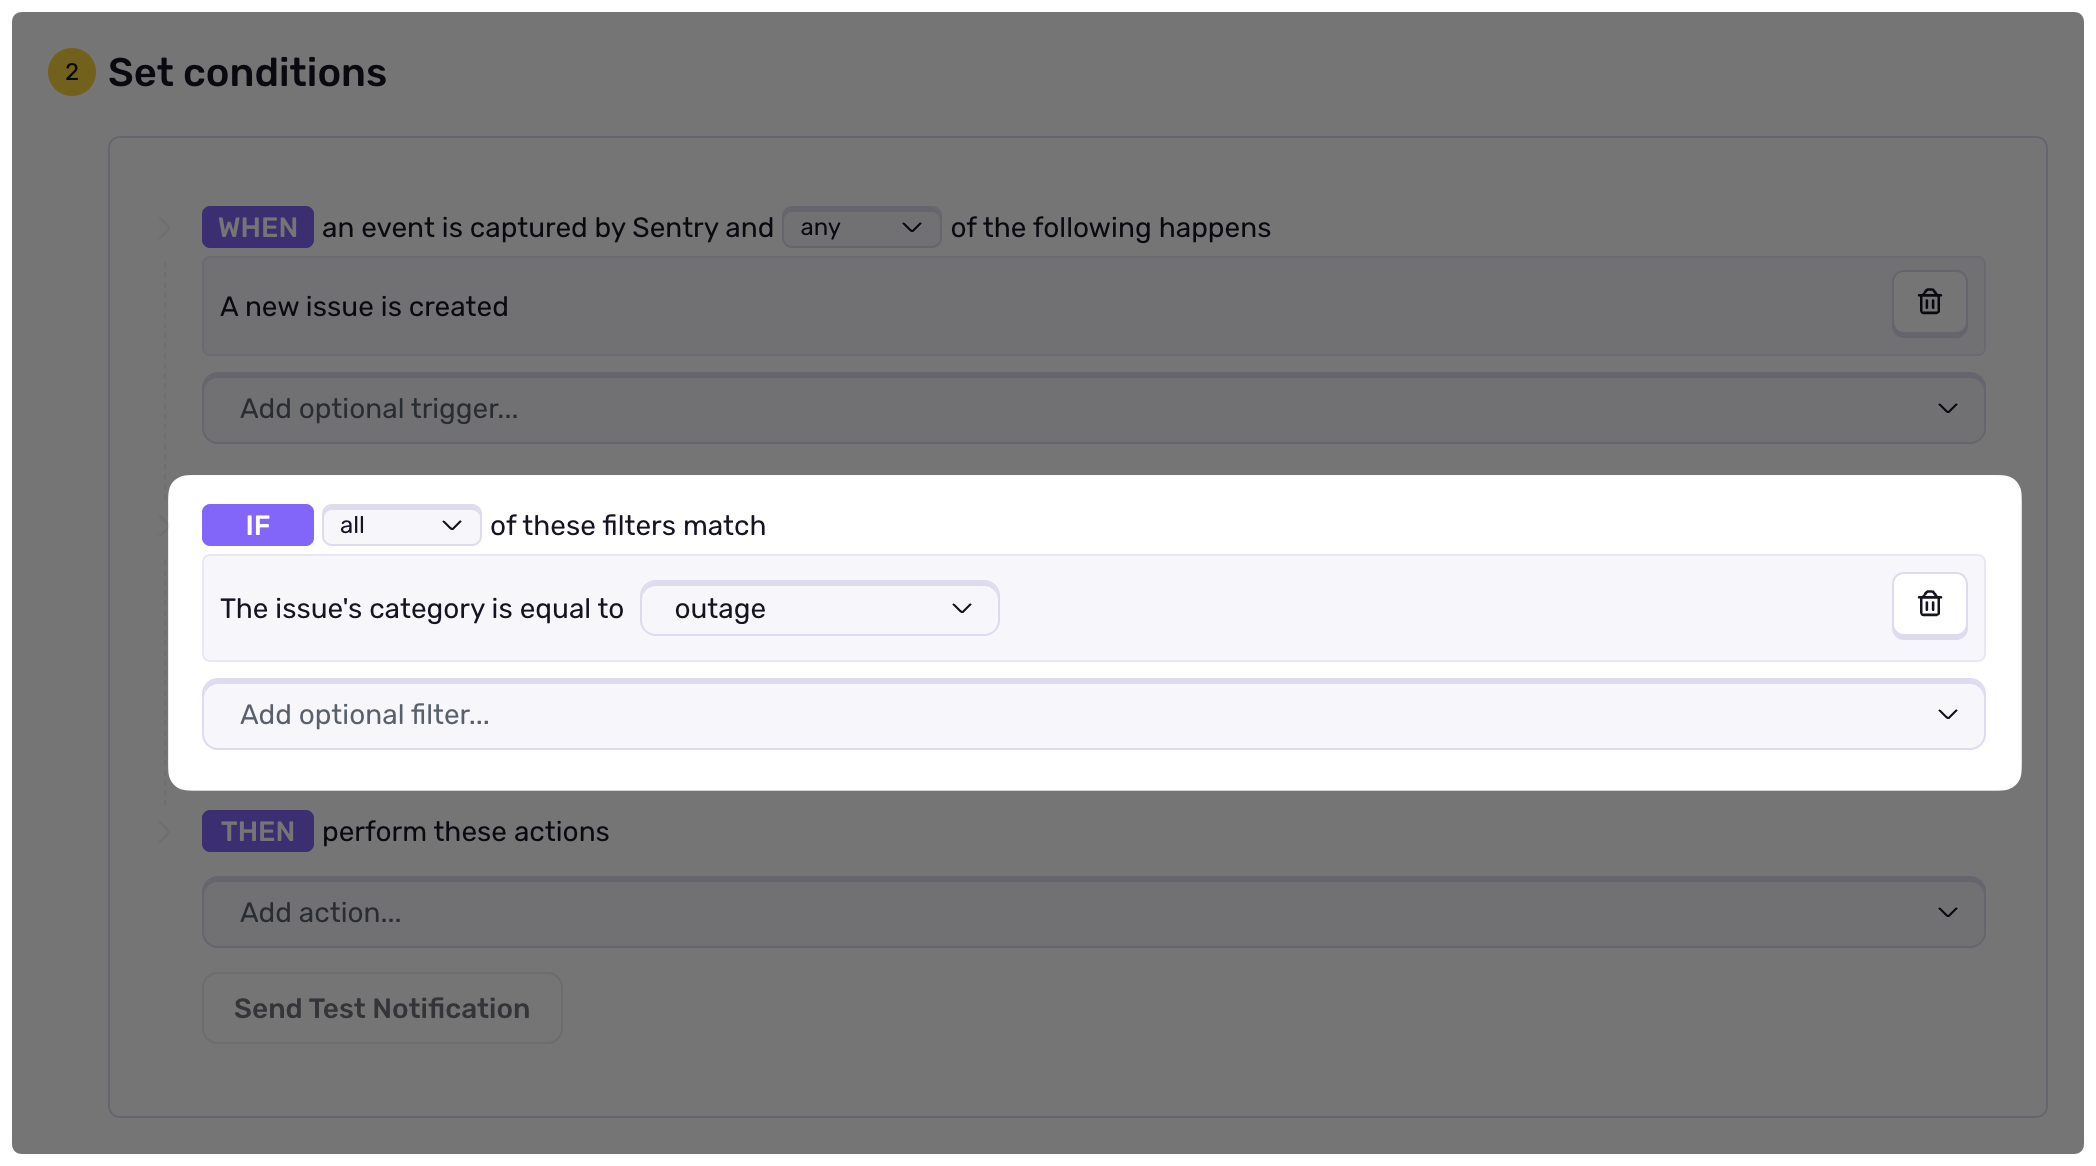Open the 'all' dropdown in the IF clause

tap(400, 525)
